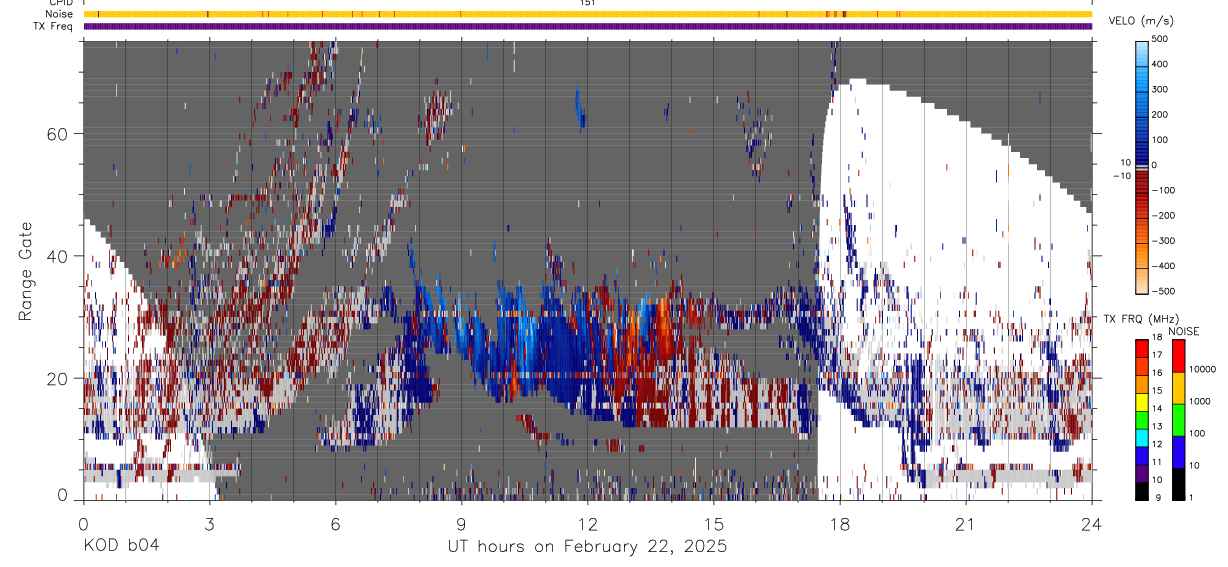1228x567 pixels.
Task: Click the 'TX FRQ (MHz)' legend title
Action: click(x=1140, y=319)
